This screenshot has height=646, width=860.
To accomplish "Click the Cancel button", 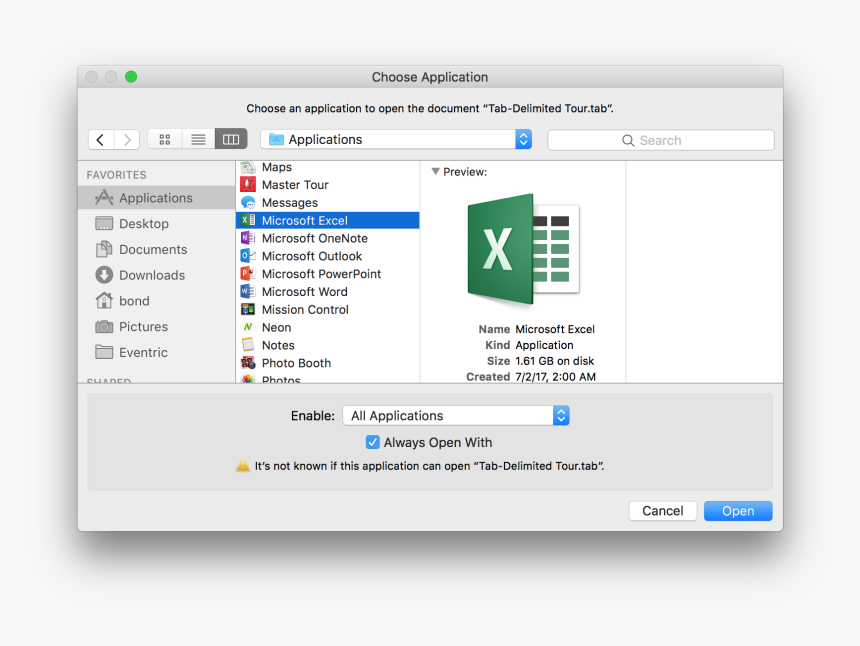I will (x=663, y=511).
